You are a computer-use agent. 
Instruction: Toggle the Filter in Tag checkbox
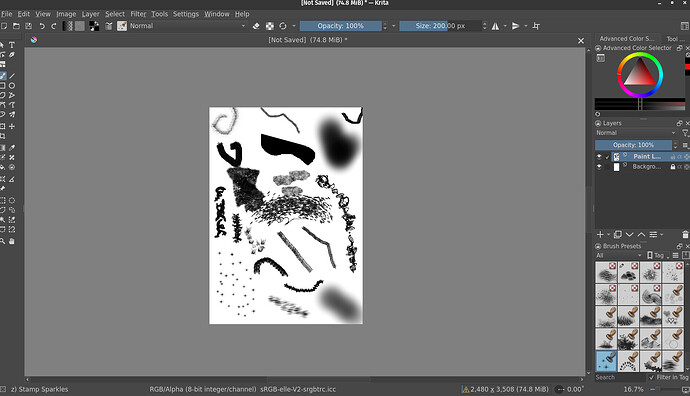652,377
